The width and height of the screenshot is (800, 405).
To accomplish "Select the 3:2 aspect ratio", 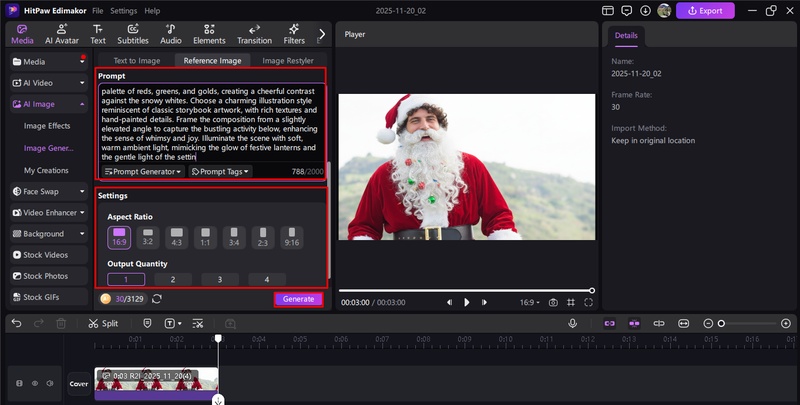I will pos(147,238).
